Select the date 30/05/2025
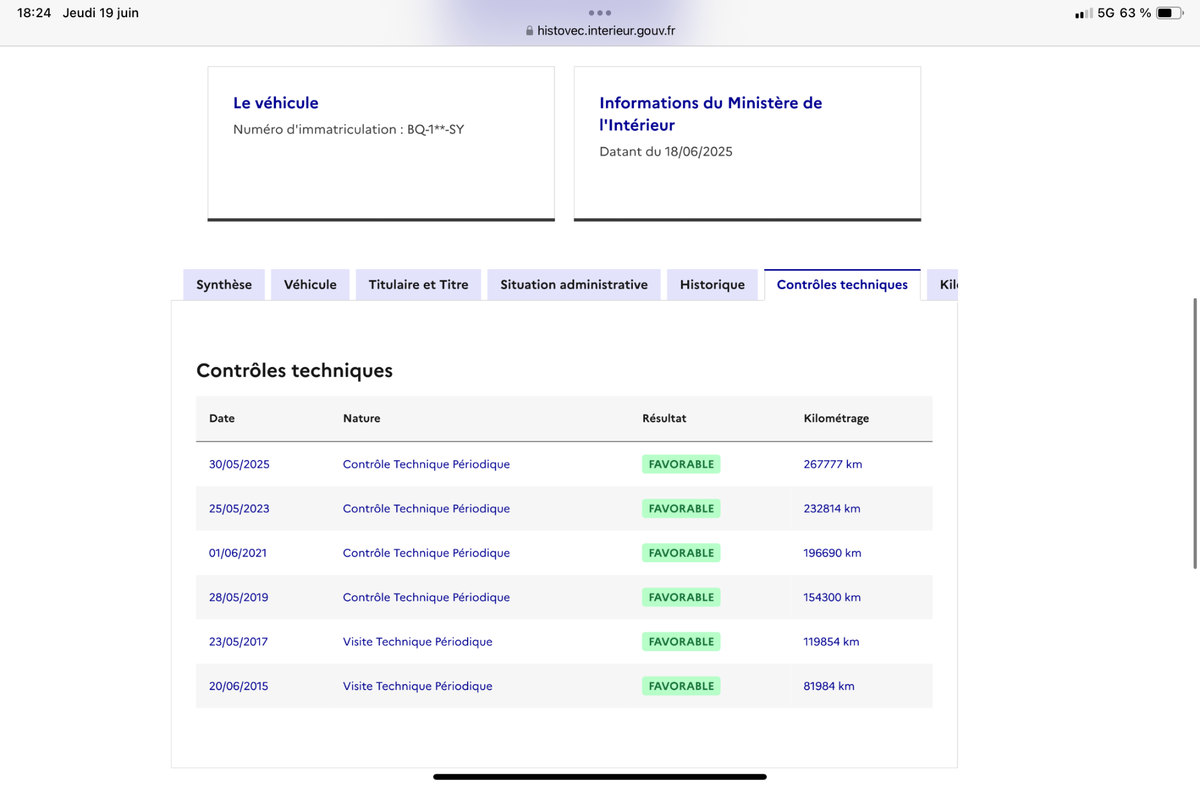The image size is (1200, 788). (x=239, y=464)
